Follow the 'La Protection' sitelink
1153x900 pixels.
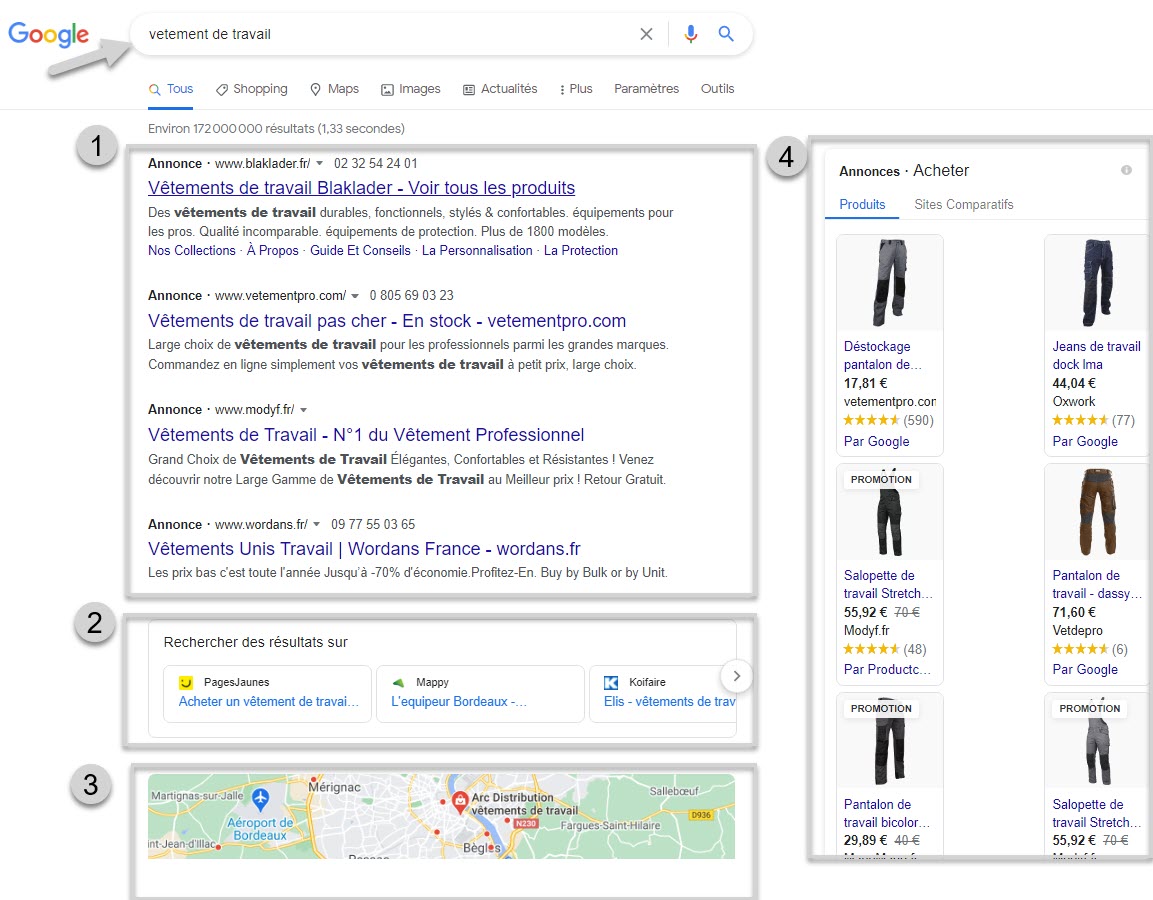coord(581,251)
